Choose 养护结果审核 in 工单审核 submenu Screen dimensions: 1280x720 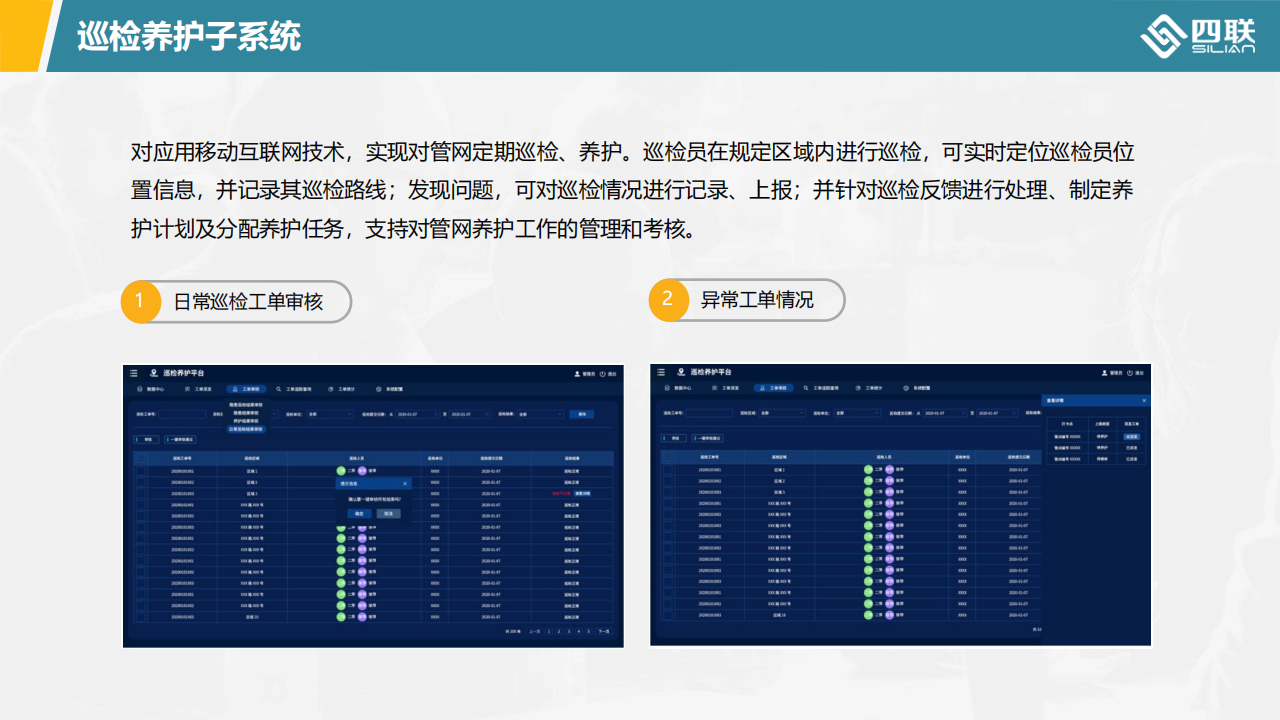coord(246,420)
